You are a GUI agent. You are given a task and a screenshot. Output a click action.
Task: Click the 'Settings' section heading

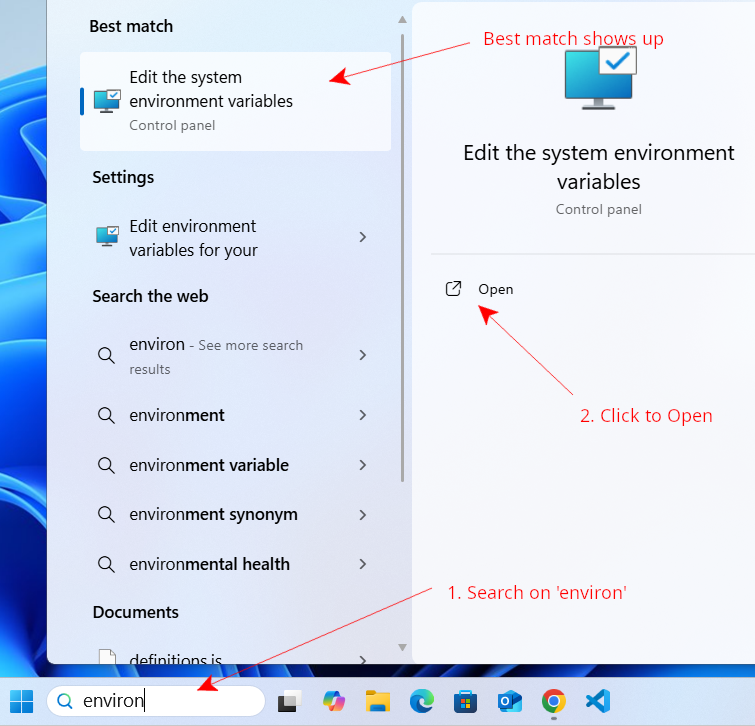123,178
